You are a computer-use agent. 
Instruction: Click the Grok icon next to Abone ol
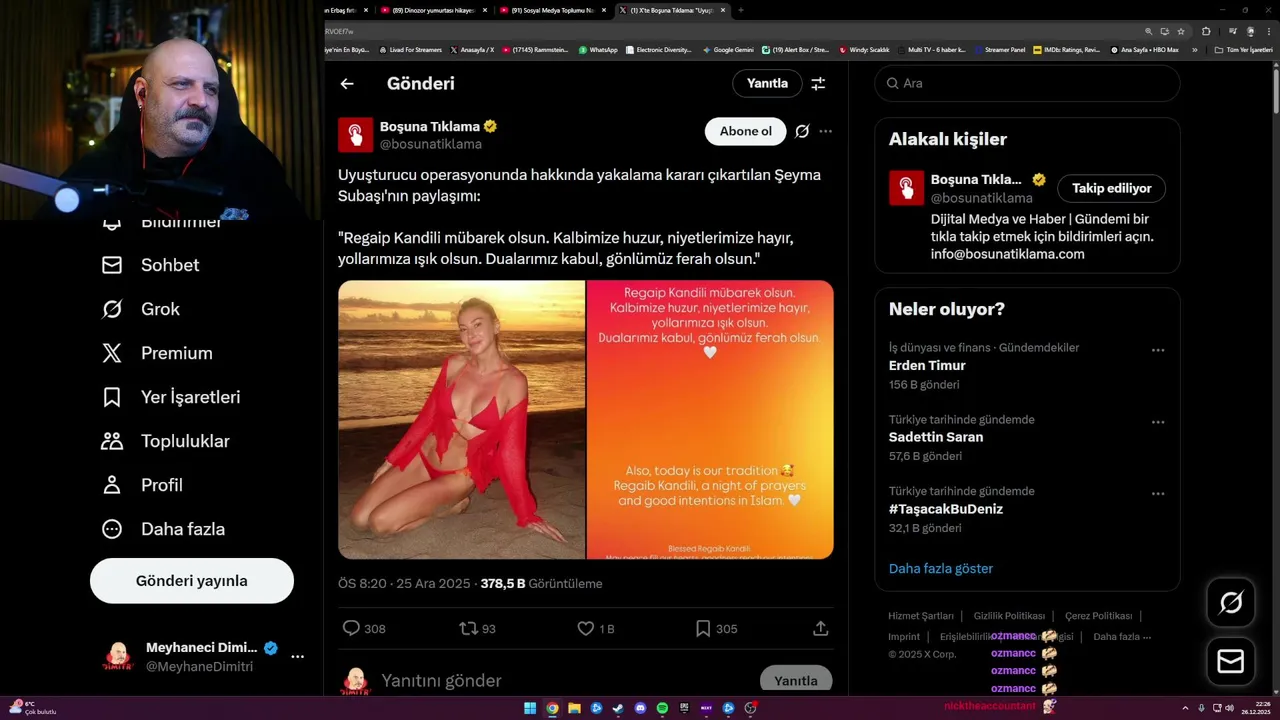coord(802,131)
